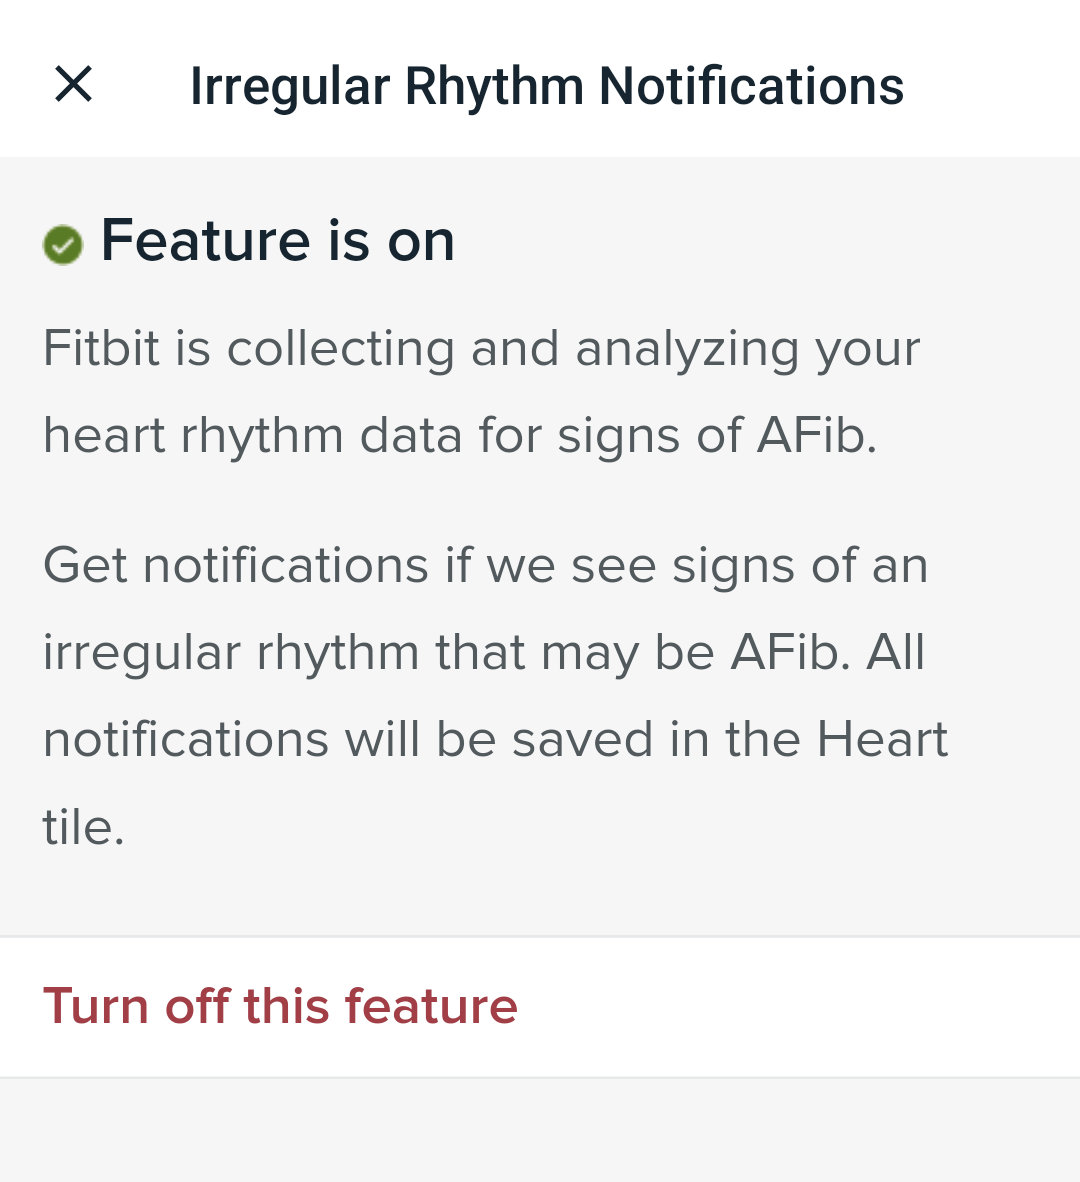The height and width of the screenshot is (1182, 1080).
Task: Click blank space right of 'Turn off this feature'
Action: [x=800, y=1006]
